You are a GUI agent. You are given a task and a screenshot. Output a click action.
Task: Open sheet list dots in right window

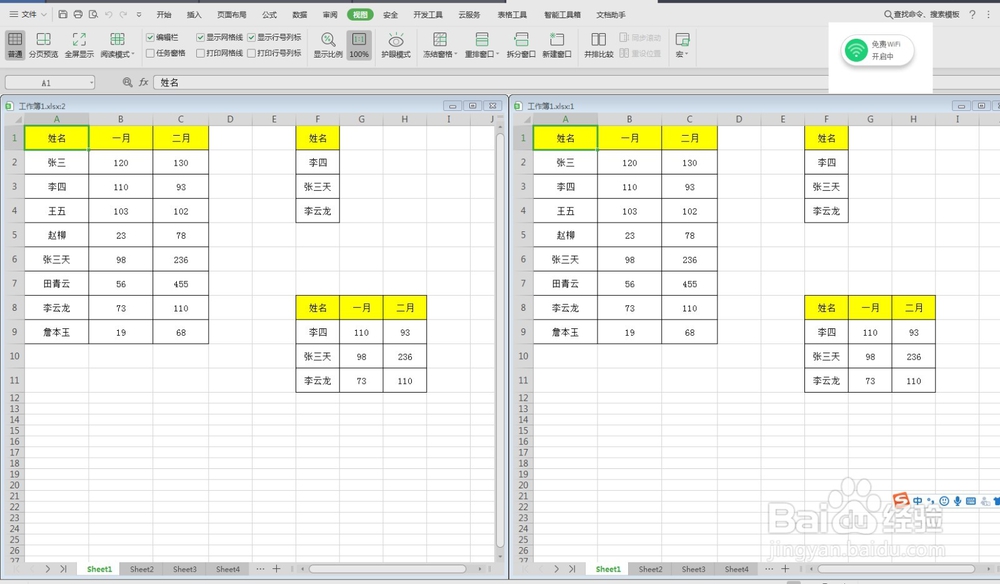tap(768, 569)
